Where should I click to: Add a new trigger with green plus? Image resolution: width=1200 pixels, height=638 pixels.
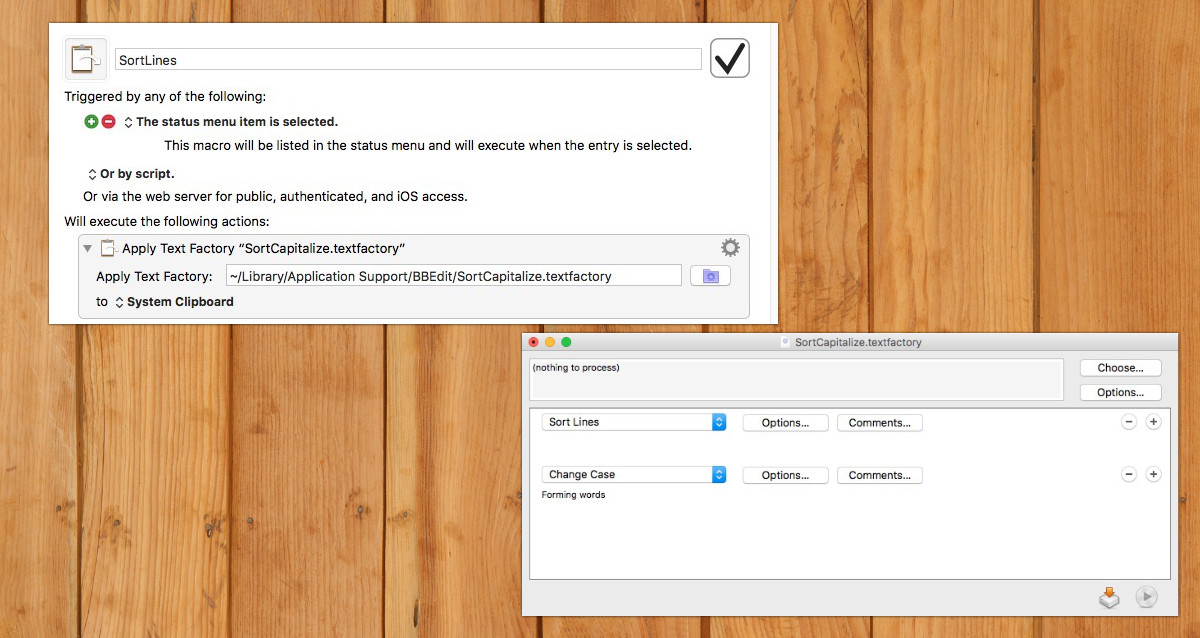pyautogui.click(x=92, y=121)
